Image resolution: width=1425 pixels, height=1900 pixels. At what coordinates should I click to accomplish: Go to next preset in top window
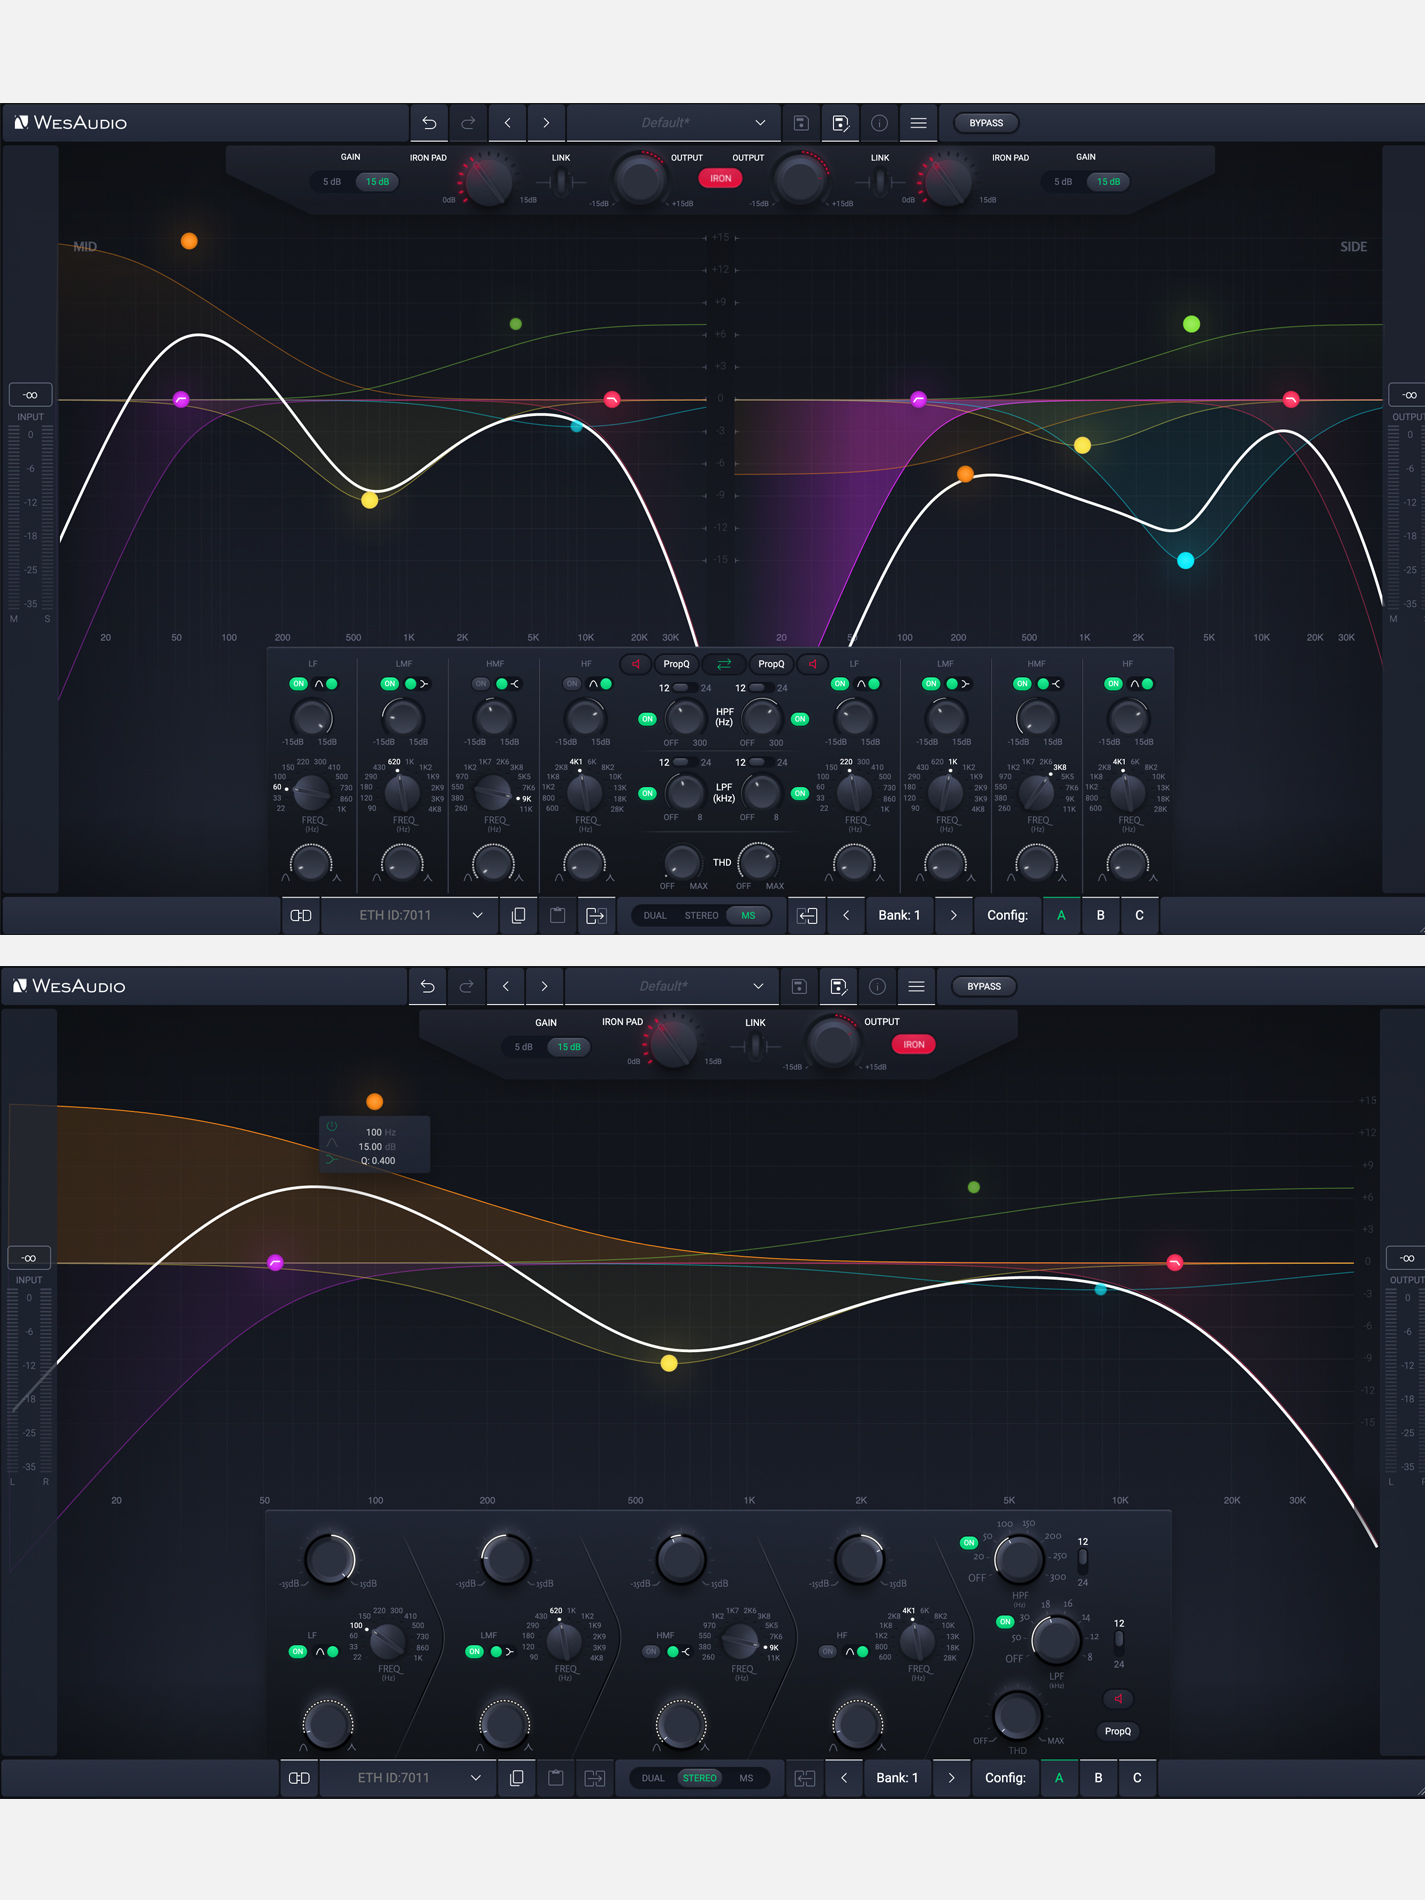(546, 123)
